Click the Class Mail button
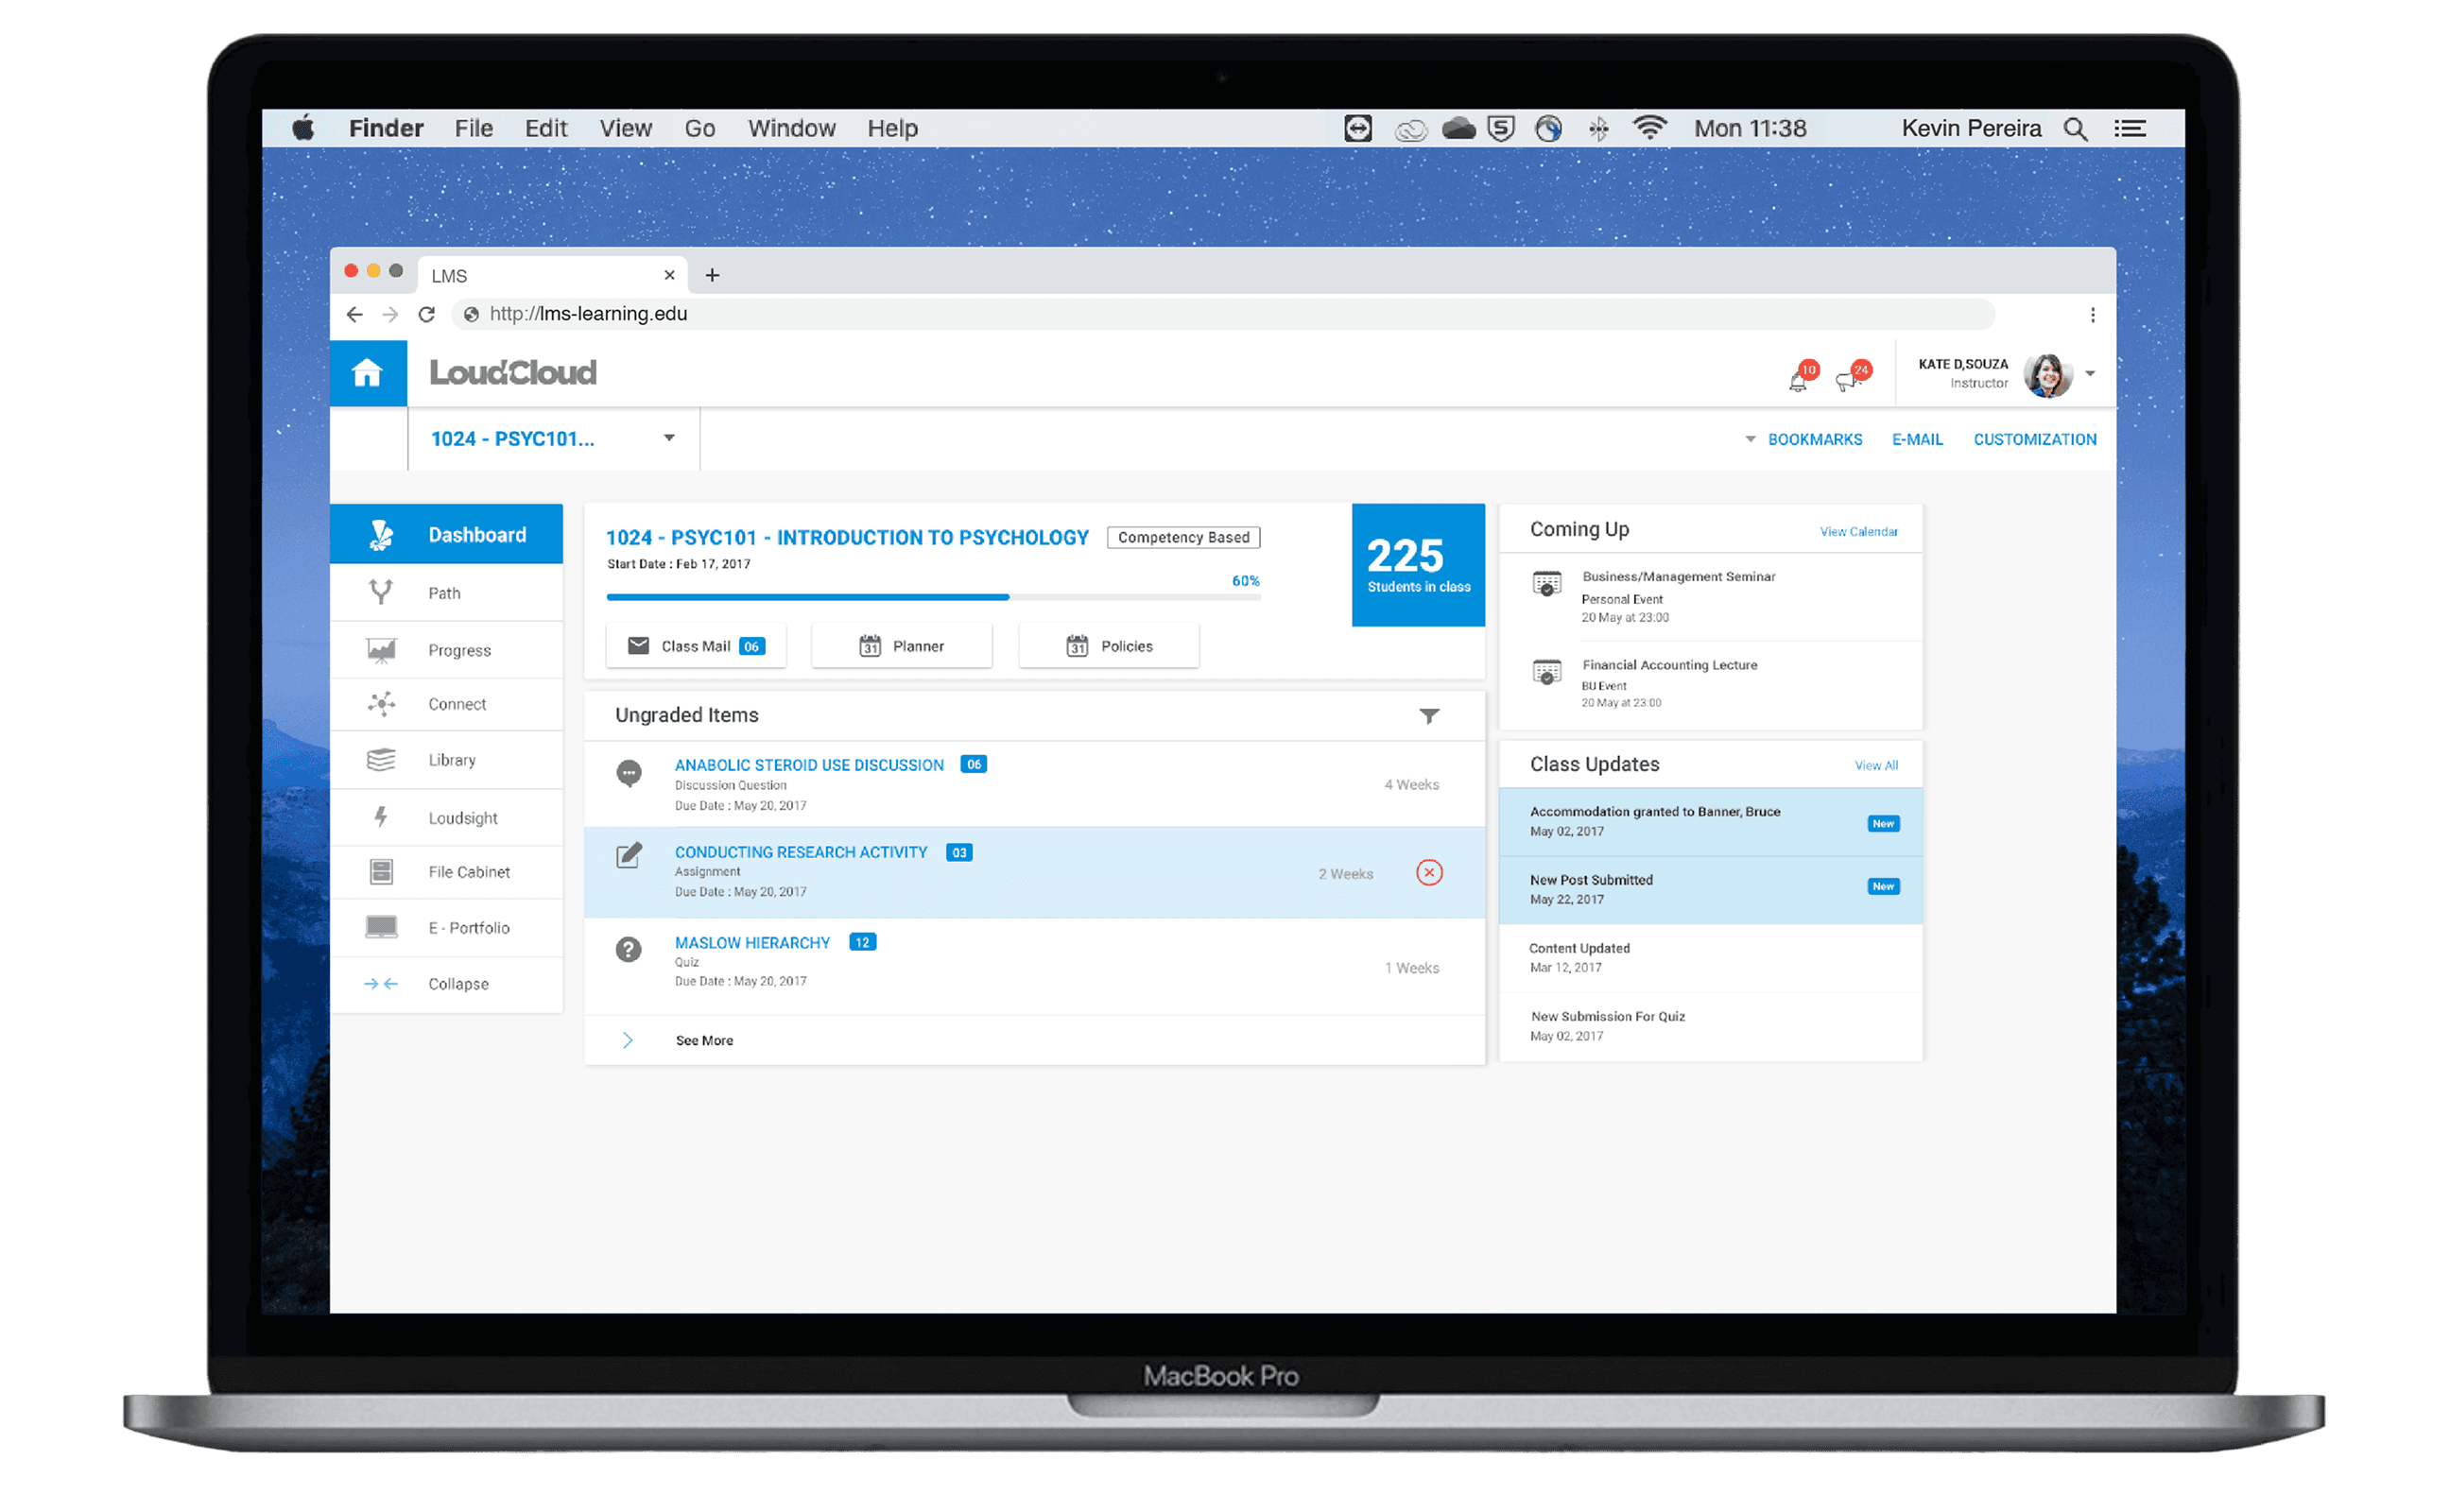 696,646
